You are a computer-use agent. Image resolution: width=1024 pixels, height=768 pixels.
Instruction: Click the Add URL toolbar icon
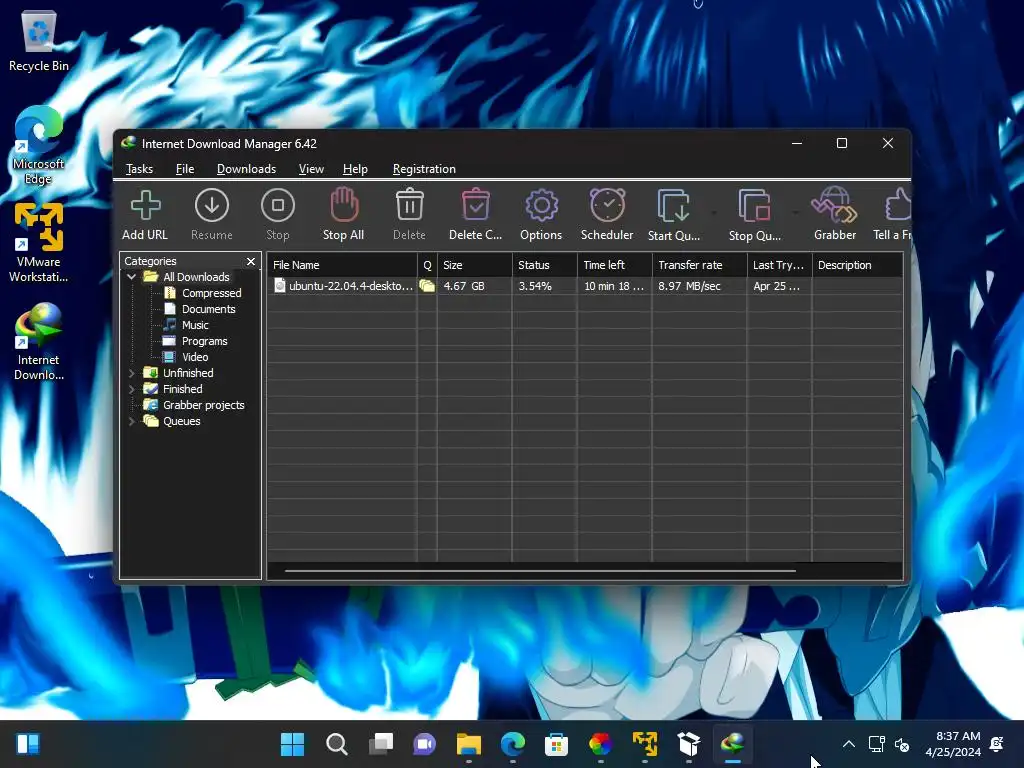145,206
